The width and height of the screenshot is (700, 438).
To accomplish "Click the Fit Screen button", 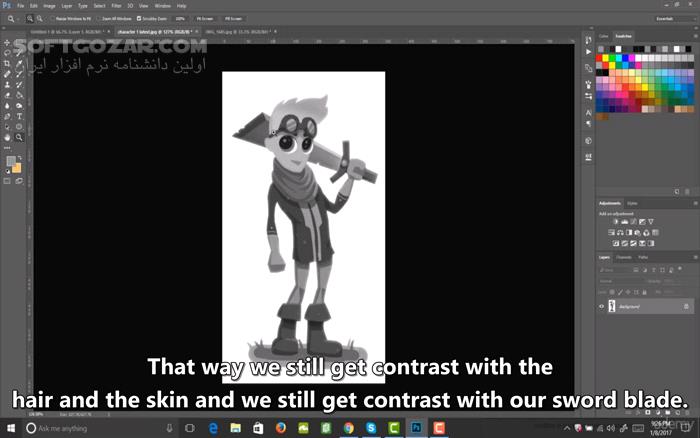I will [x=205, y=19].
